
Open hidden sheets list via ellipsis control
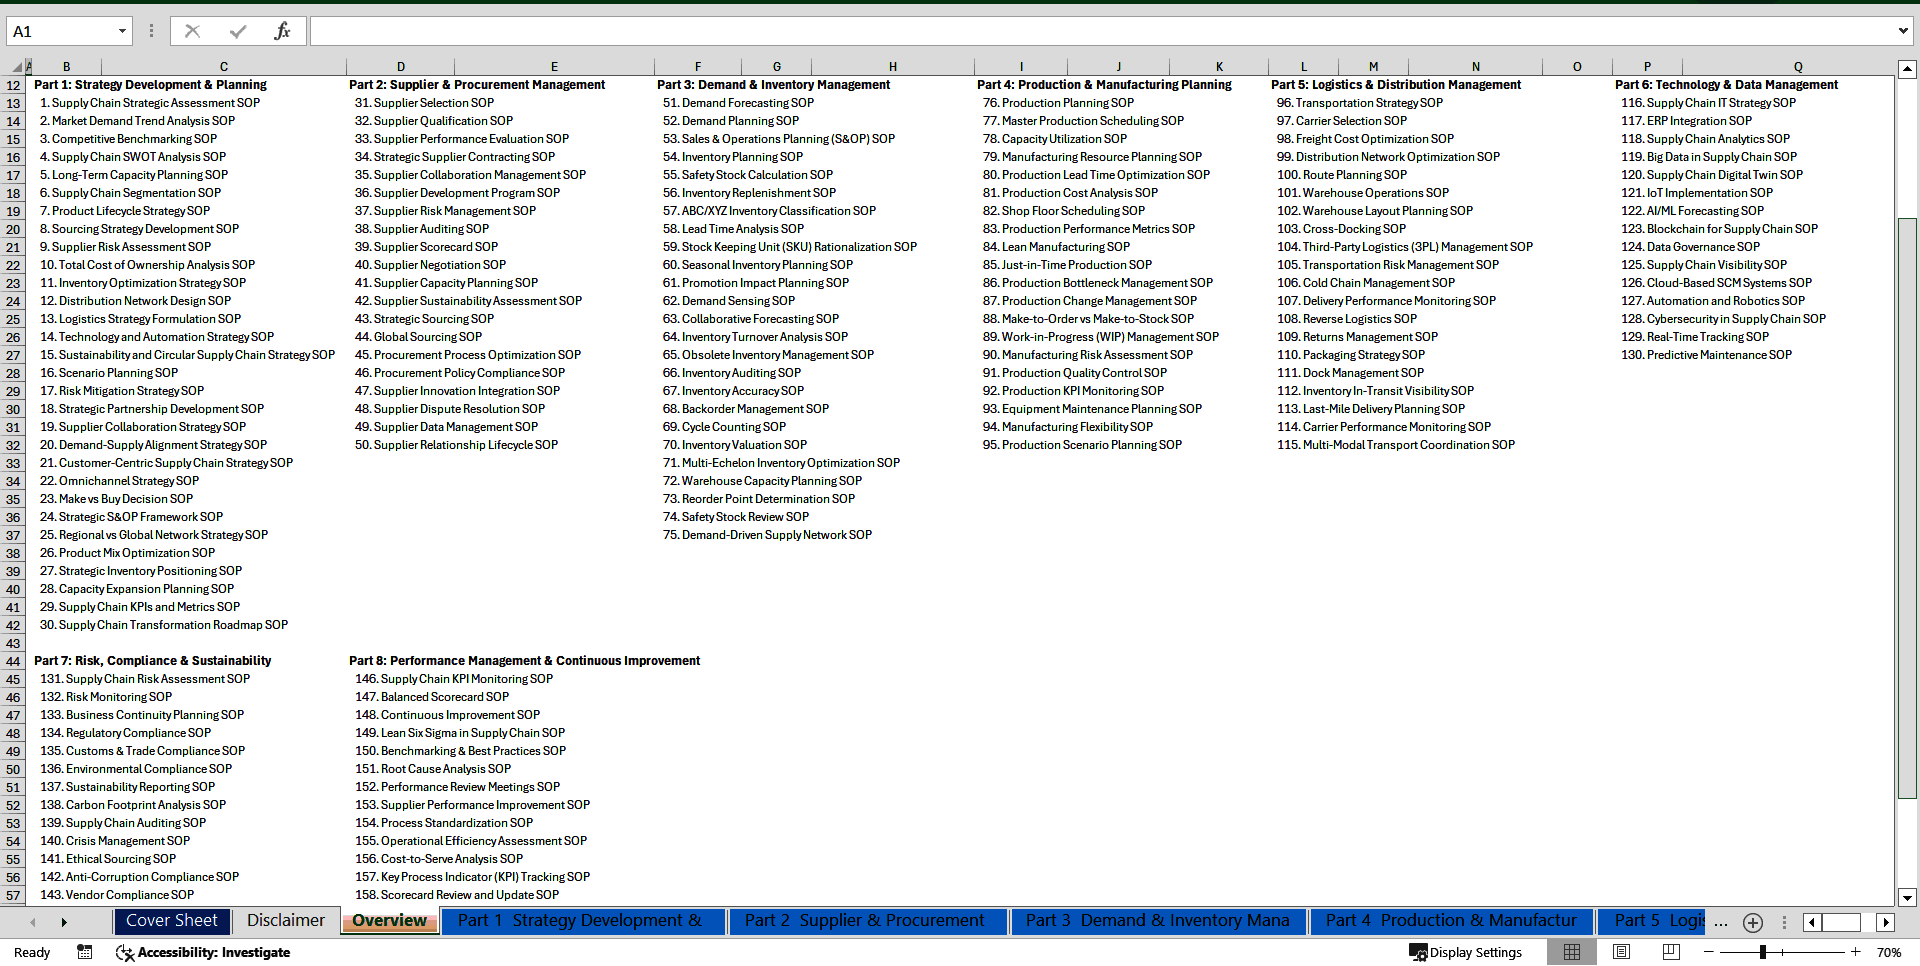tap(1721, 921)
